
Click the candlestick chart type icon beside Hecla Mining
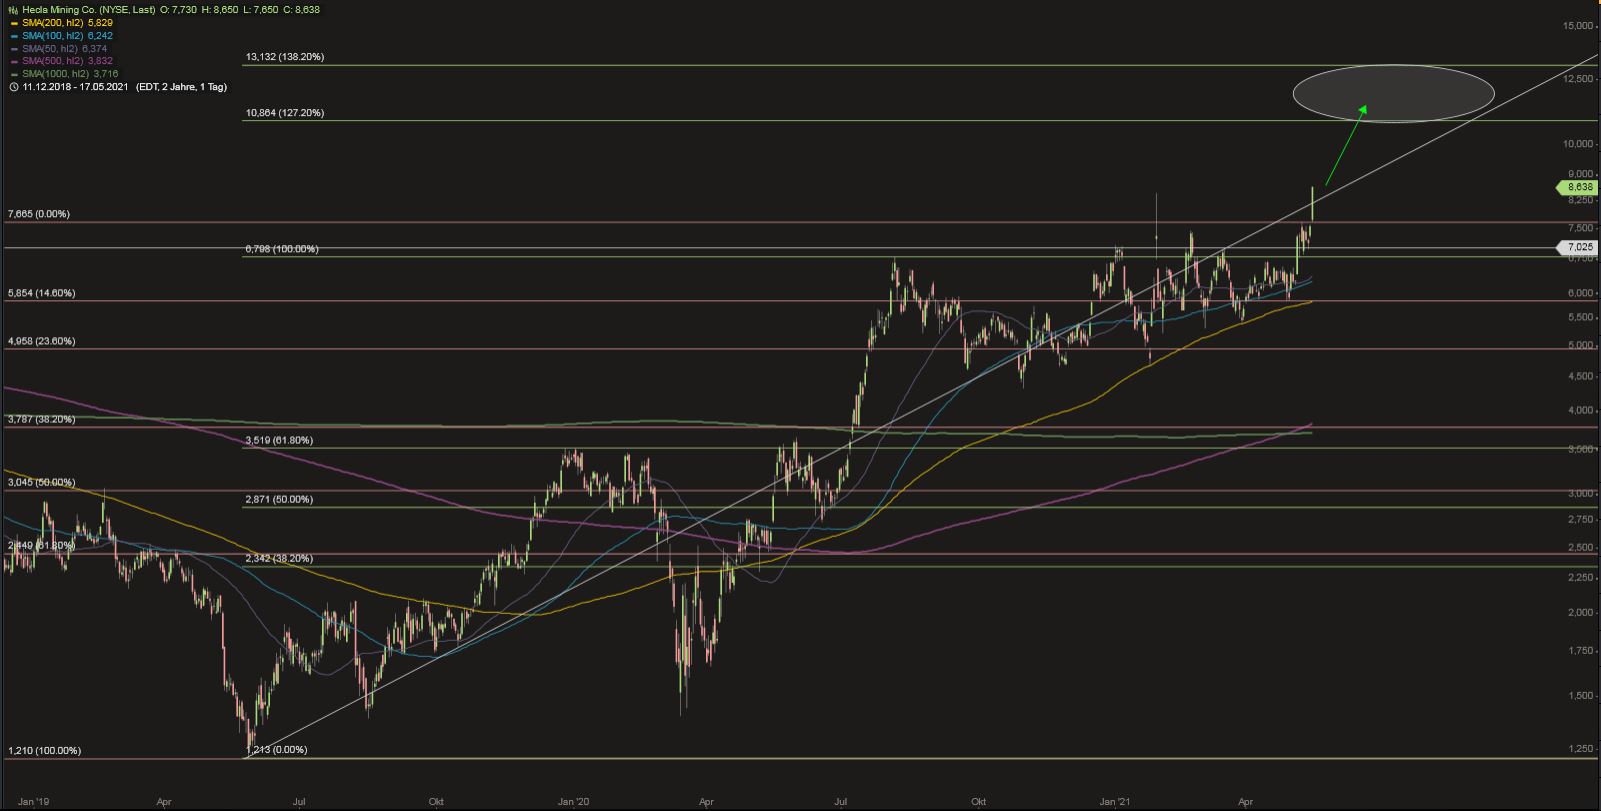pos(13,9)
